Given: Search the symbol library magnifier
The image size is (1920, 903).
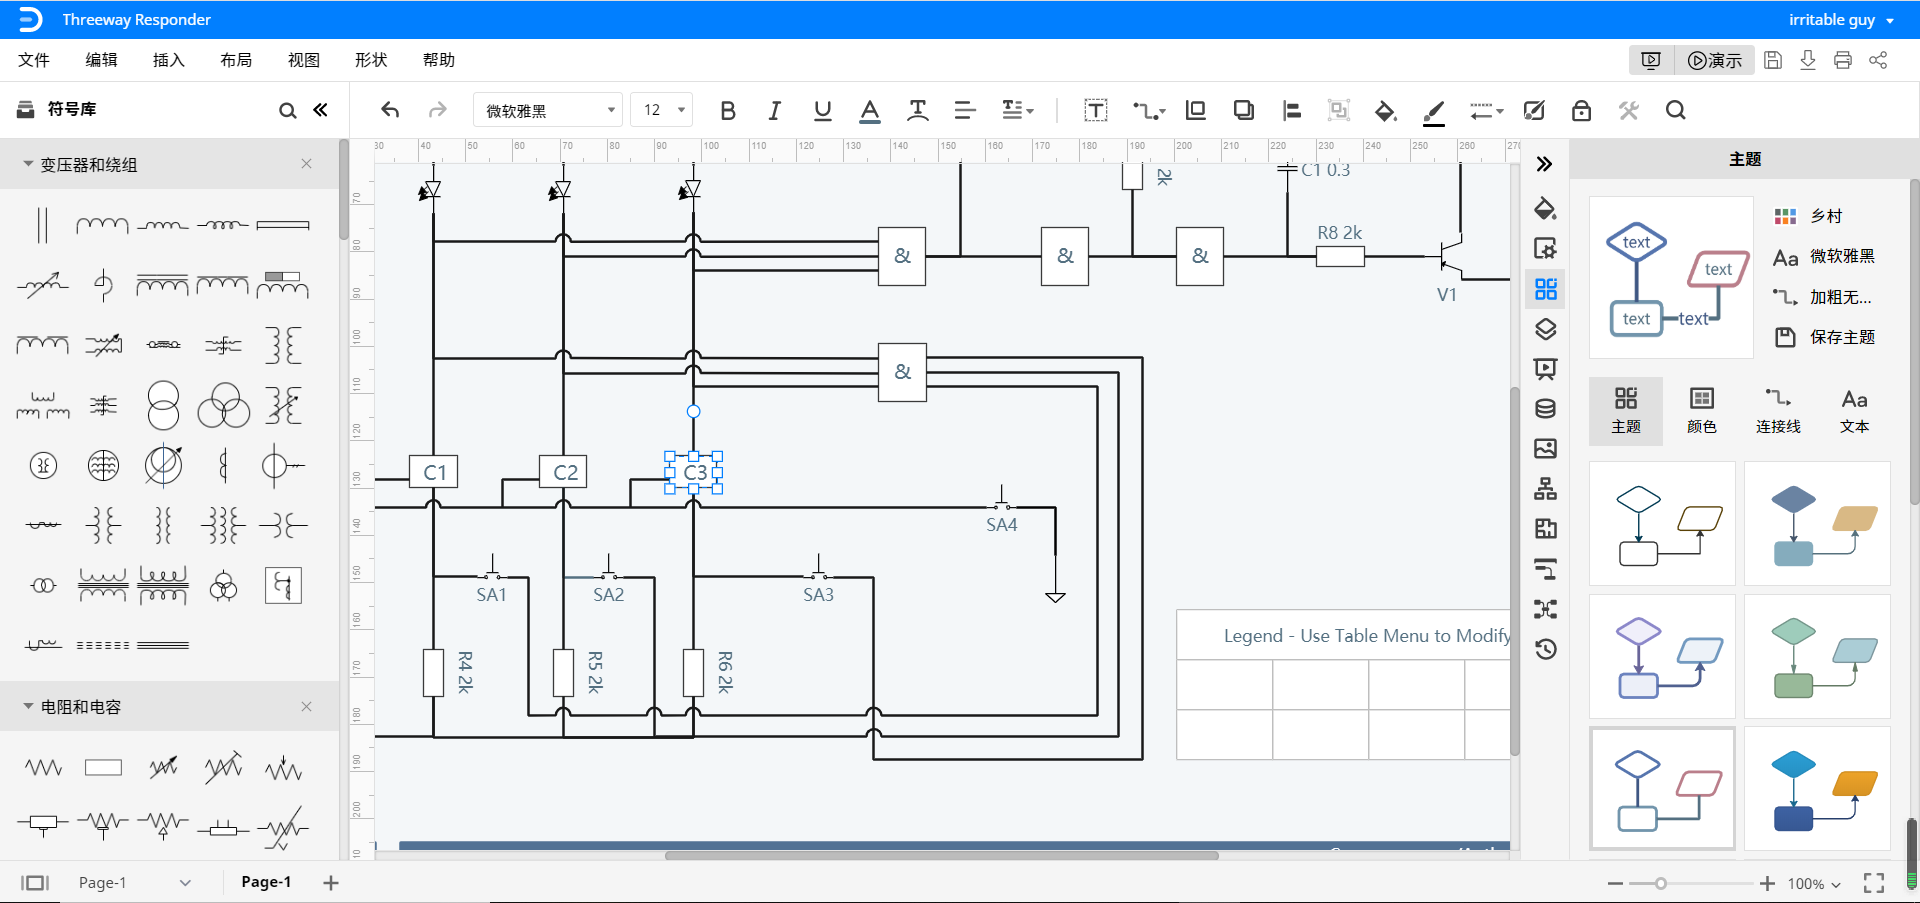Looking at the screenshot, I should click(x=287, y=110).
